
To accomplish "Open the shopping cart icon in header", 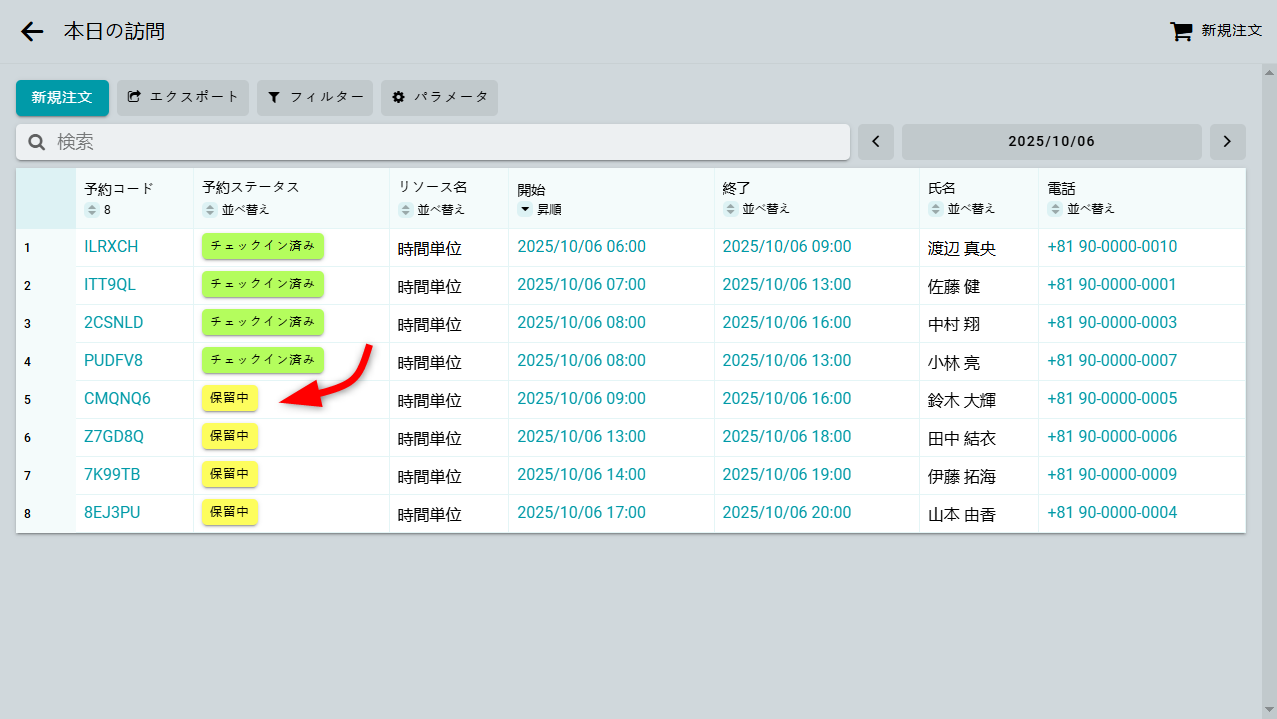I will 1181,32.
